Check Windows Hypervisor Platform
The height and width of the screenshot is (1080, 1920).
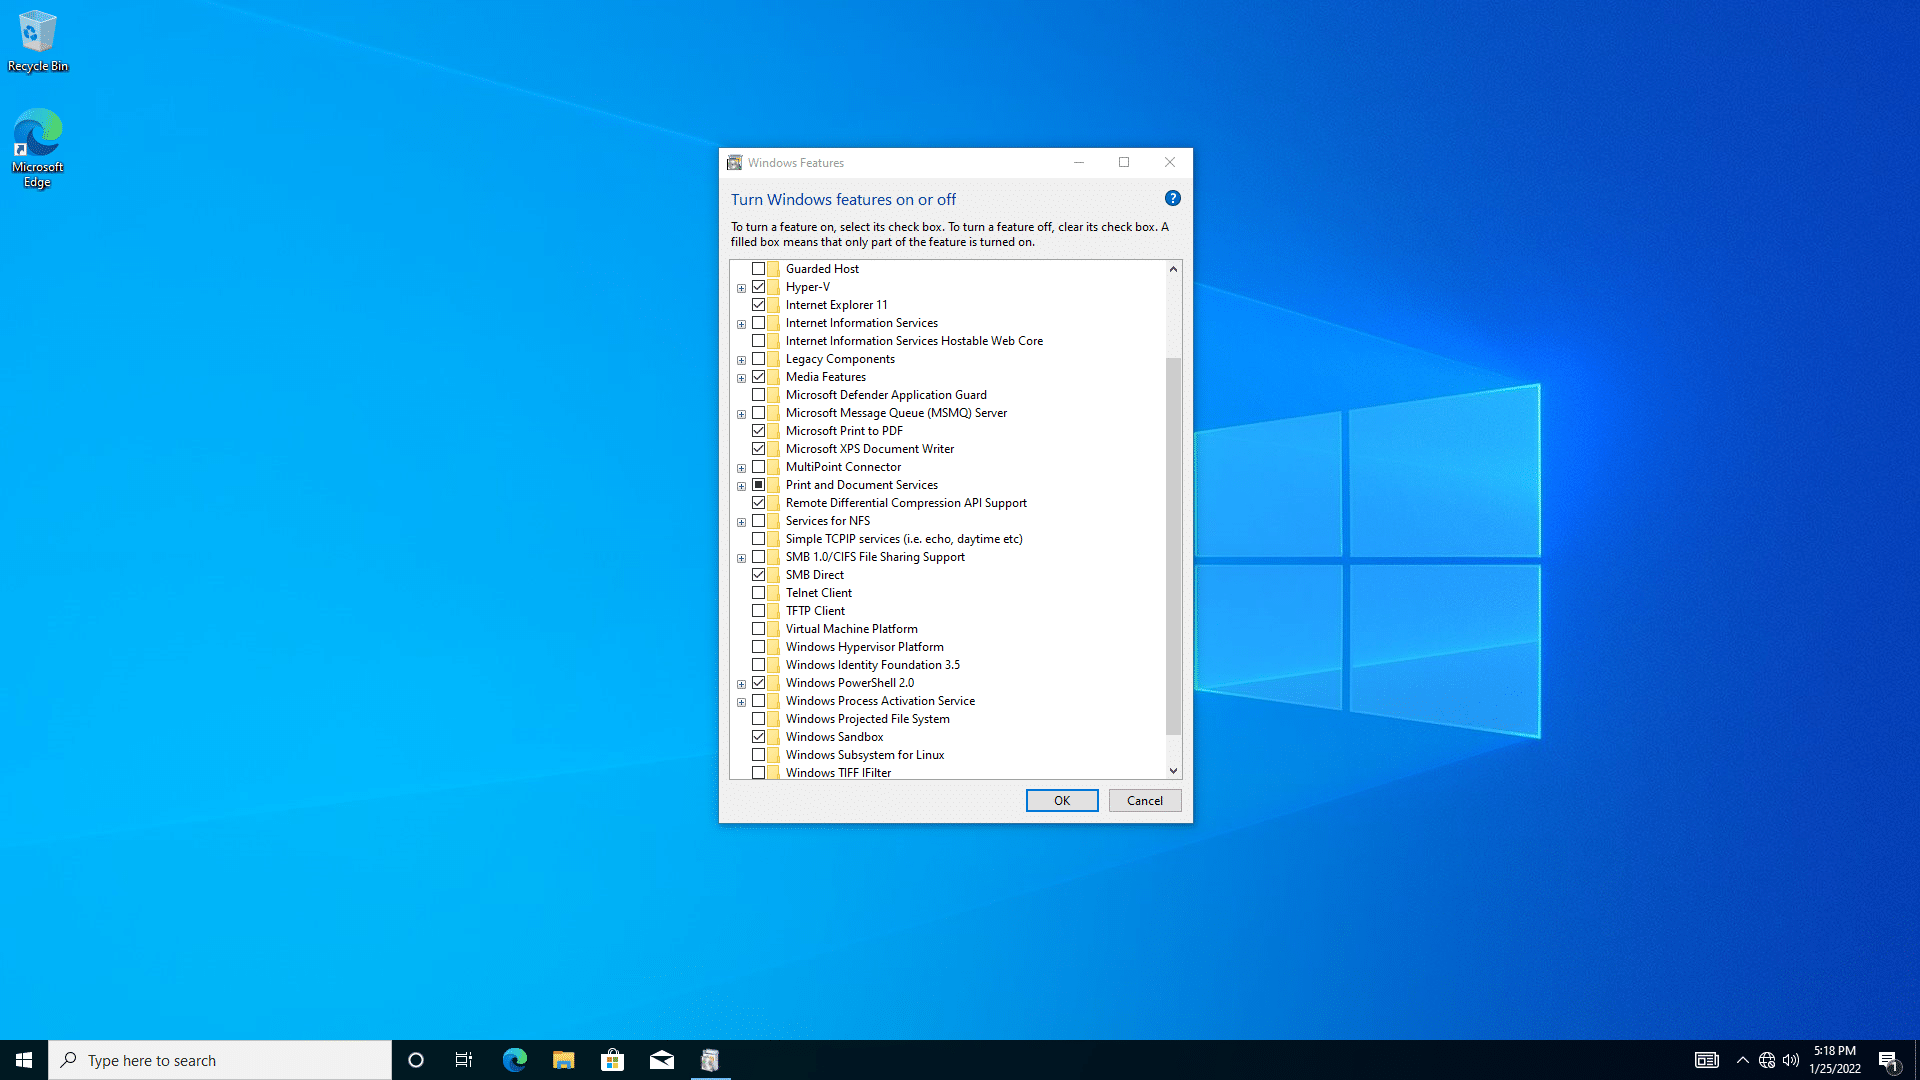[x=759, y=647]
